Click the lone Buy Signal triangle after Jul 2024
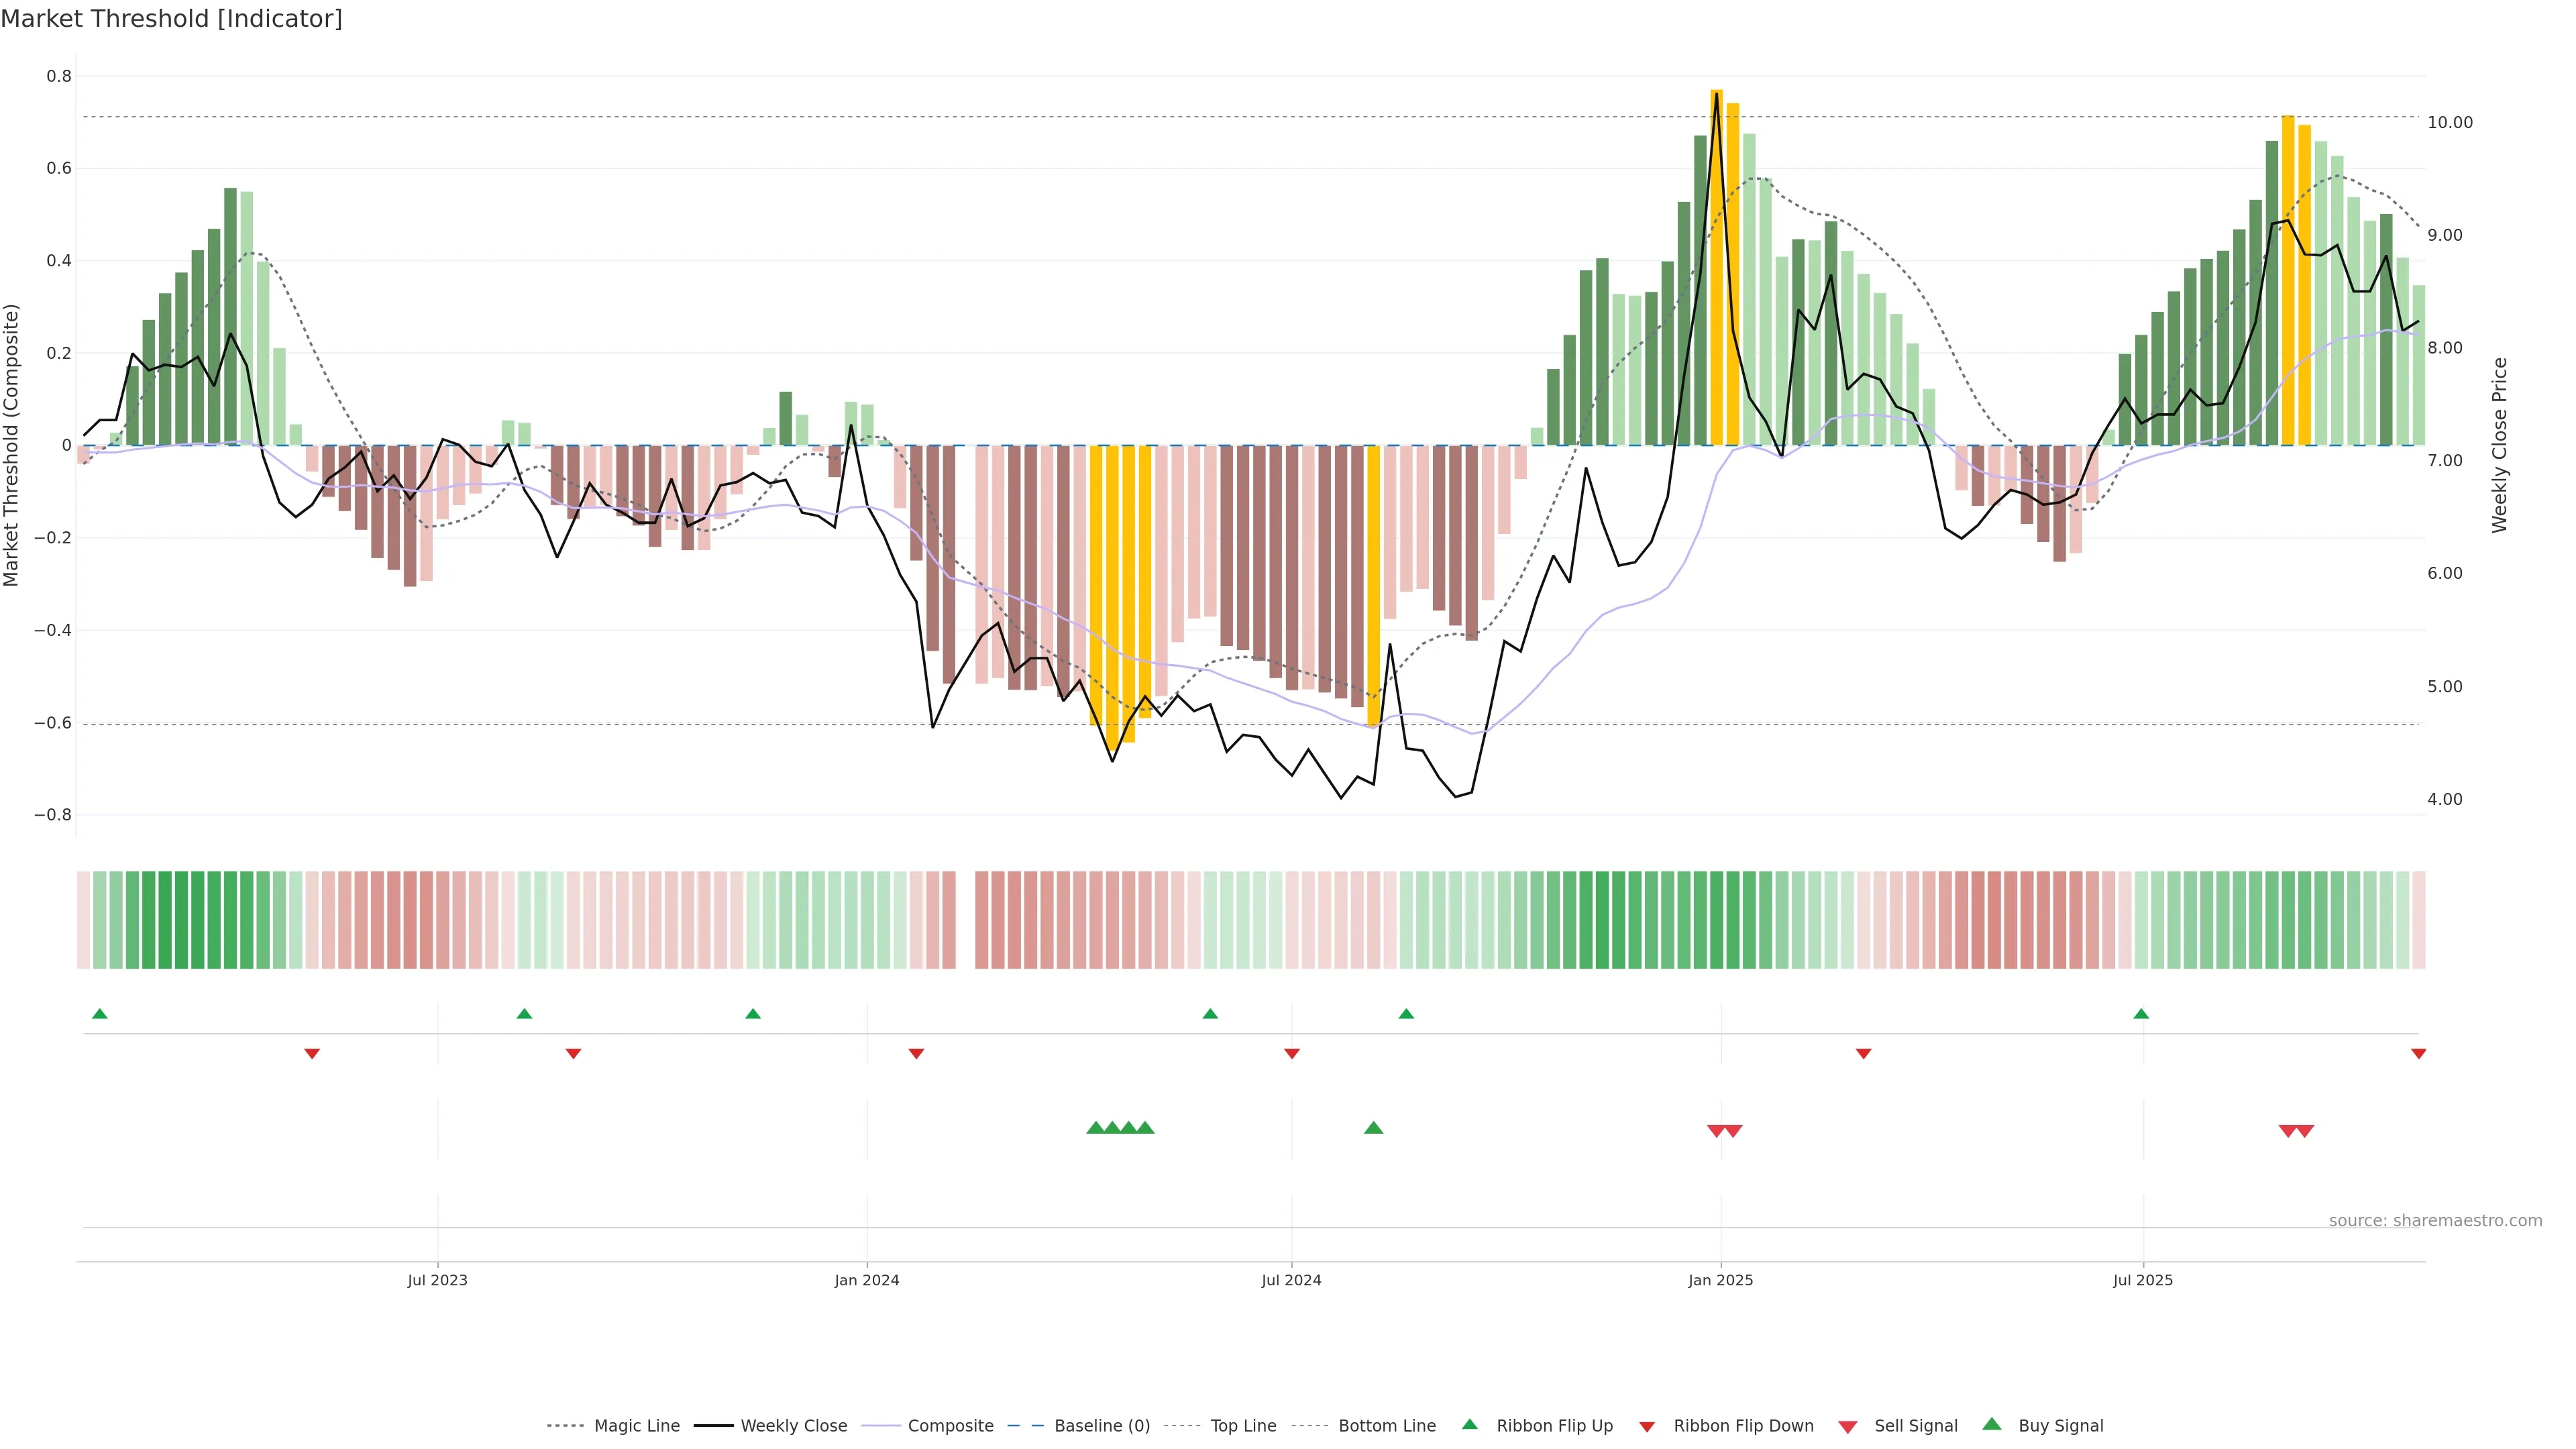2576x1449 pixels. tap(1373, 1128)
